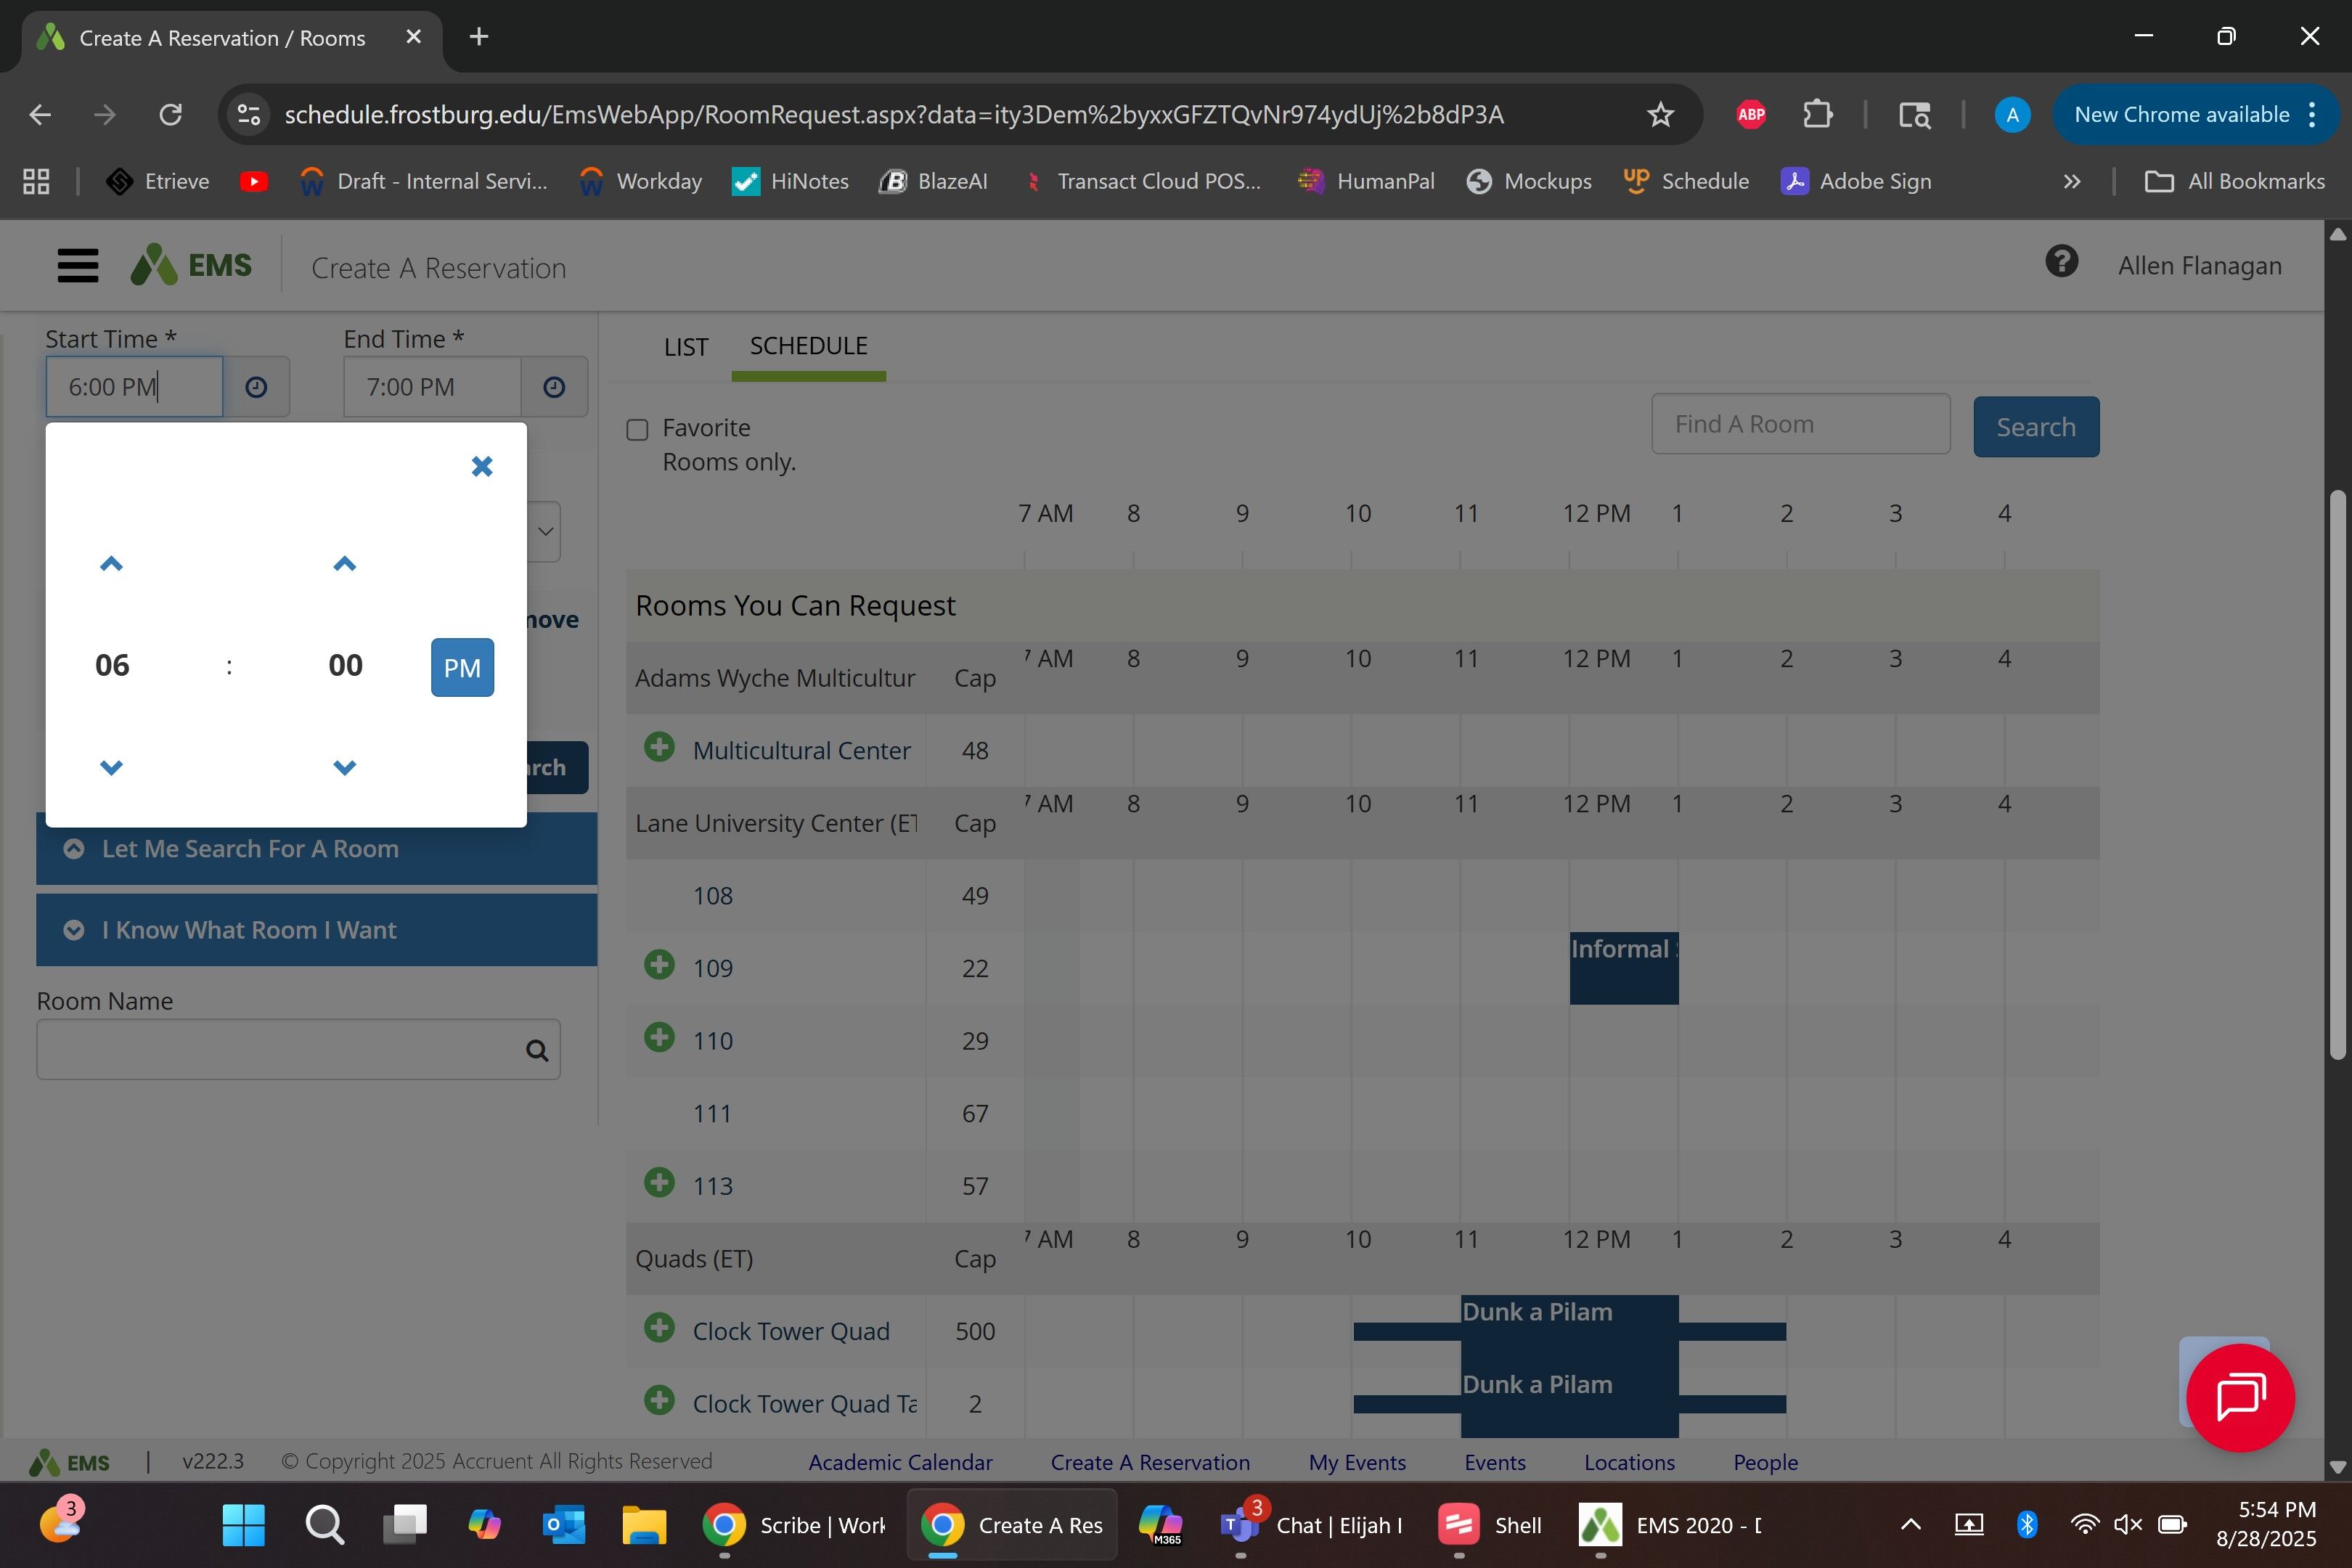Click the Find A Room input field

(x=1800, y=424)
